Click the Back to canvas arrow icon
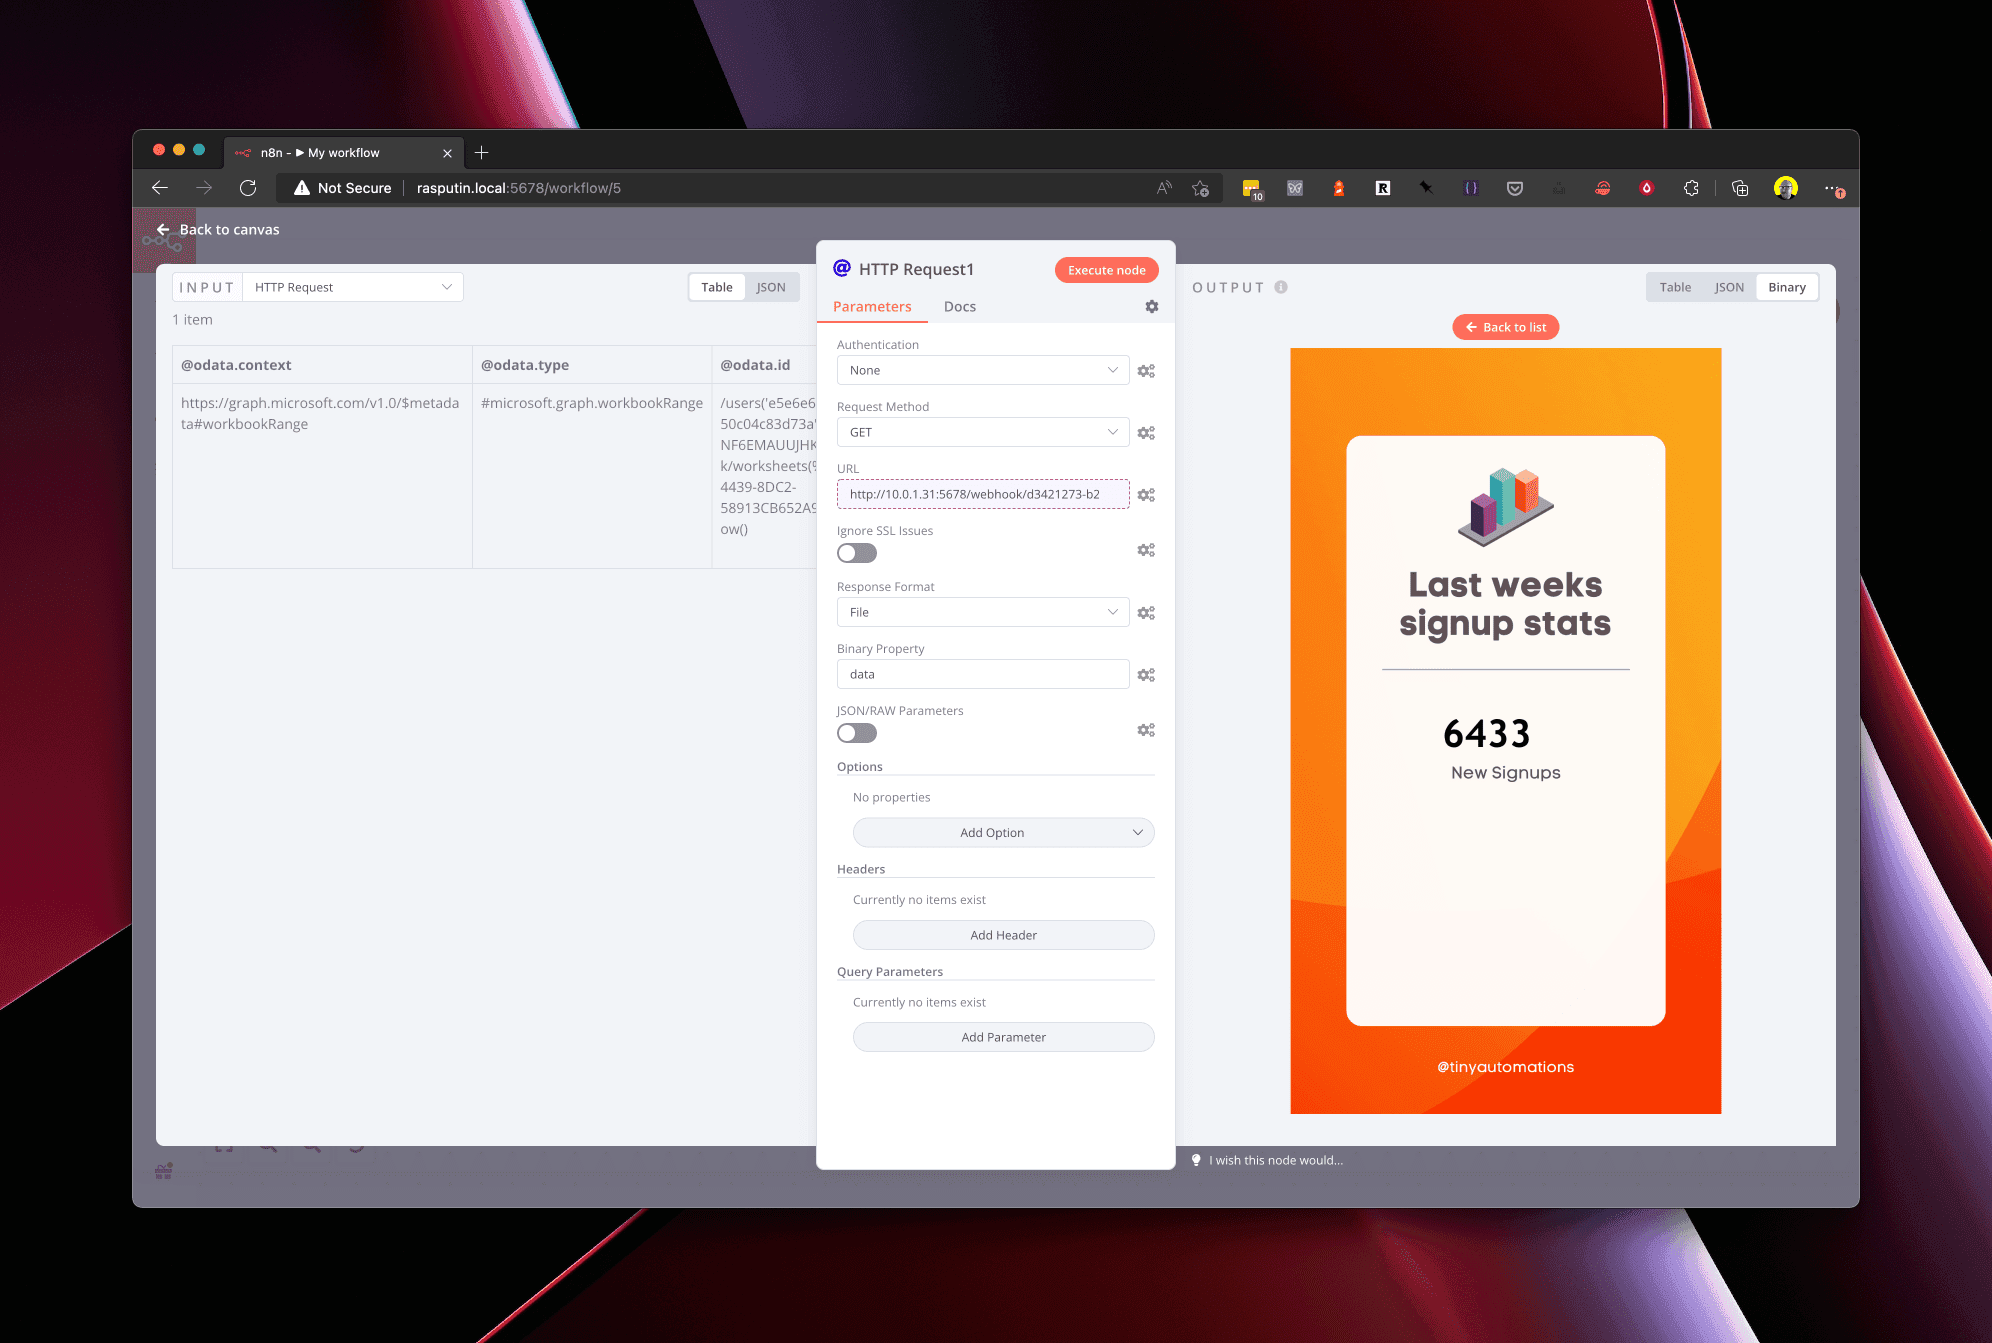The width and height of the screenshot is (1992, 1343). 163,228
